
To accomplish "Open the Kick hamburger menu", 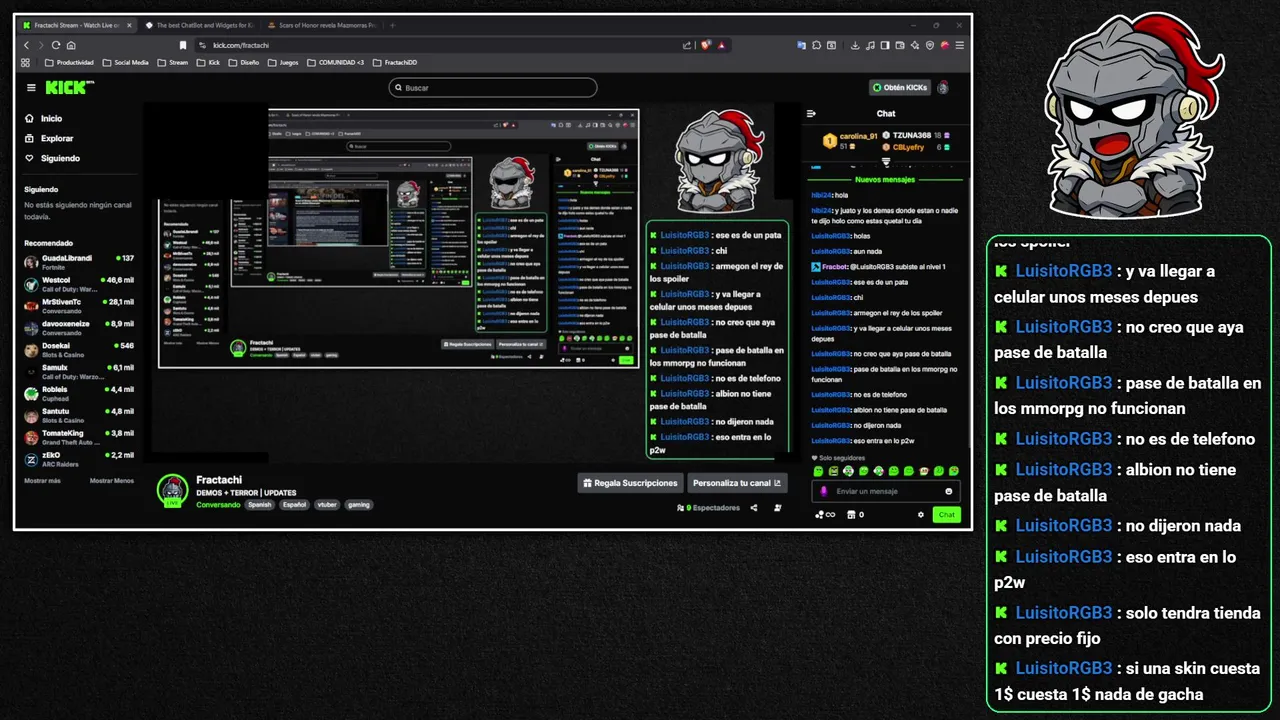I will 31,88.
